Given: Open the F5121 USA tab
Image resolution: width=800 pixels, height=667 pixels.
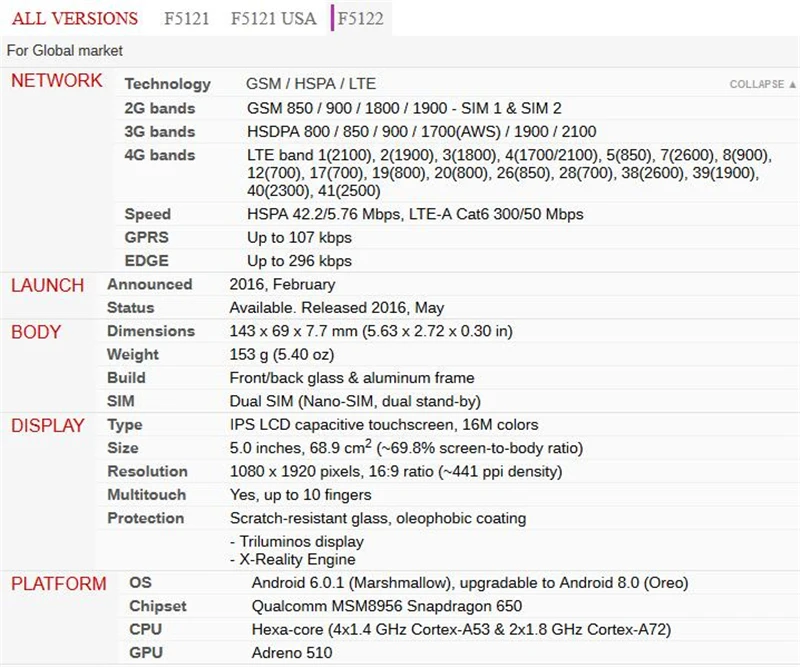Looking at the screenshot, I should pos(273,18).
